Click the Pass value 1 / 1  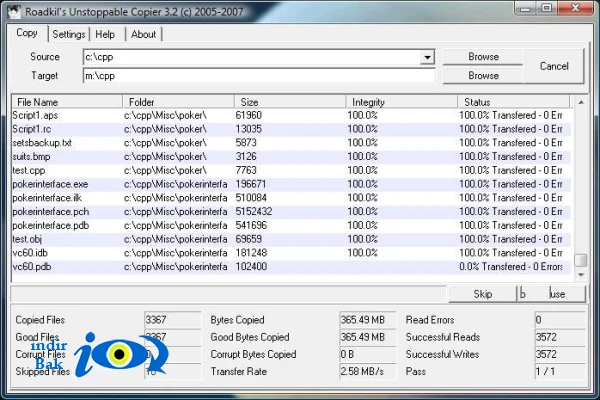[x=560, y=371]
